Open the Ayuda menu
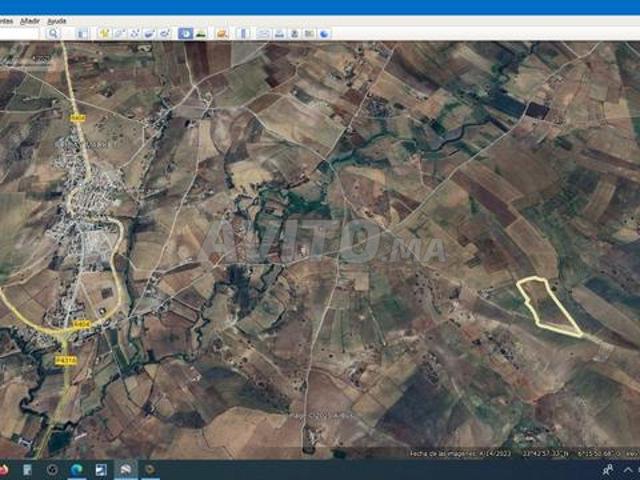 tap(57, 20)
